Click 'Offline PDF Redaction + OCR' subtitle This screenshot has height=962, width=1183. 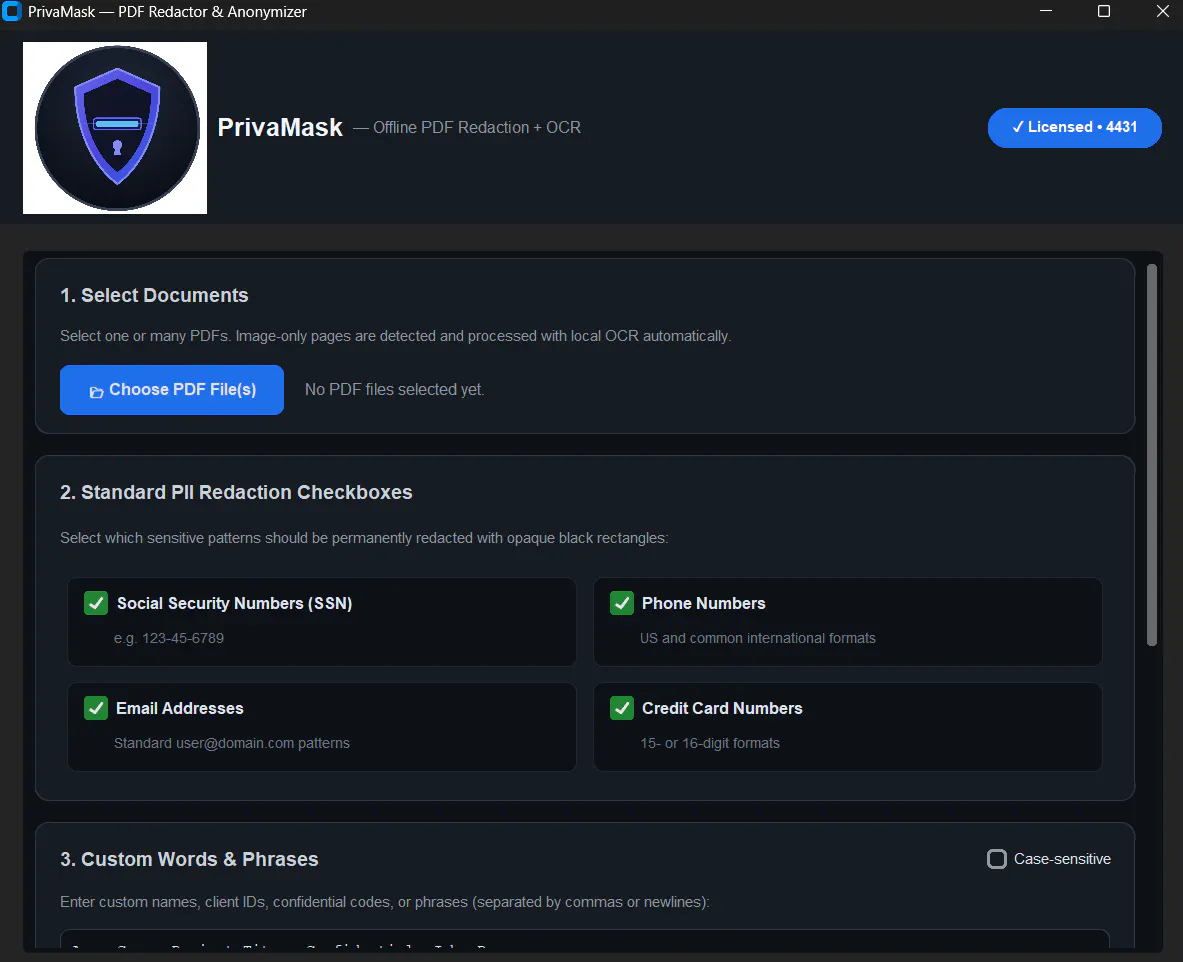tap(477, 128)
